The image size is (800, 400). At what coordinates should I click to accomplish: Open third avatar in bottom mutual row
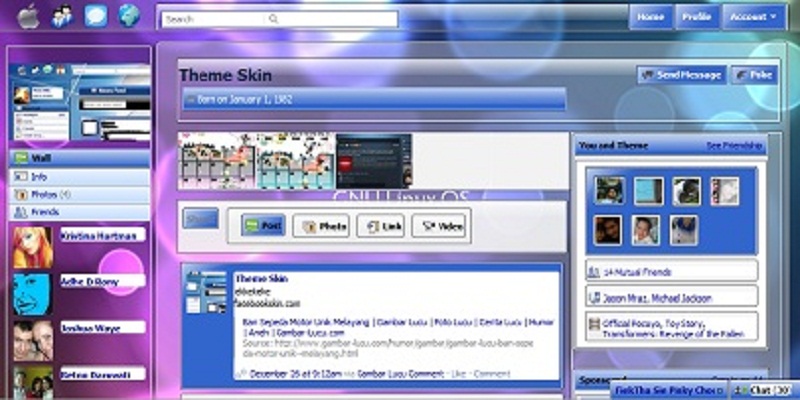point(684,230)
